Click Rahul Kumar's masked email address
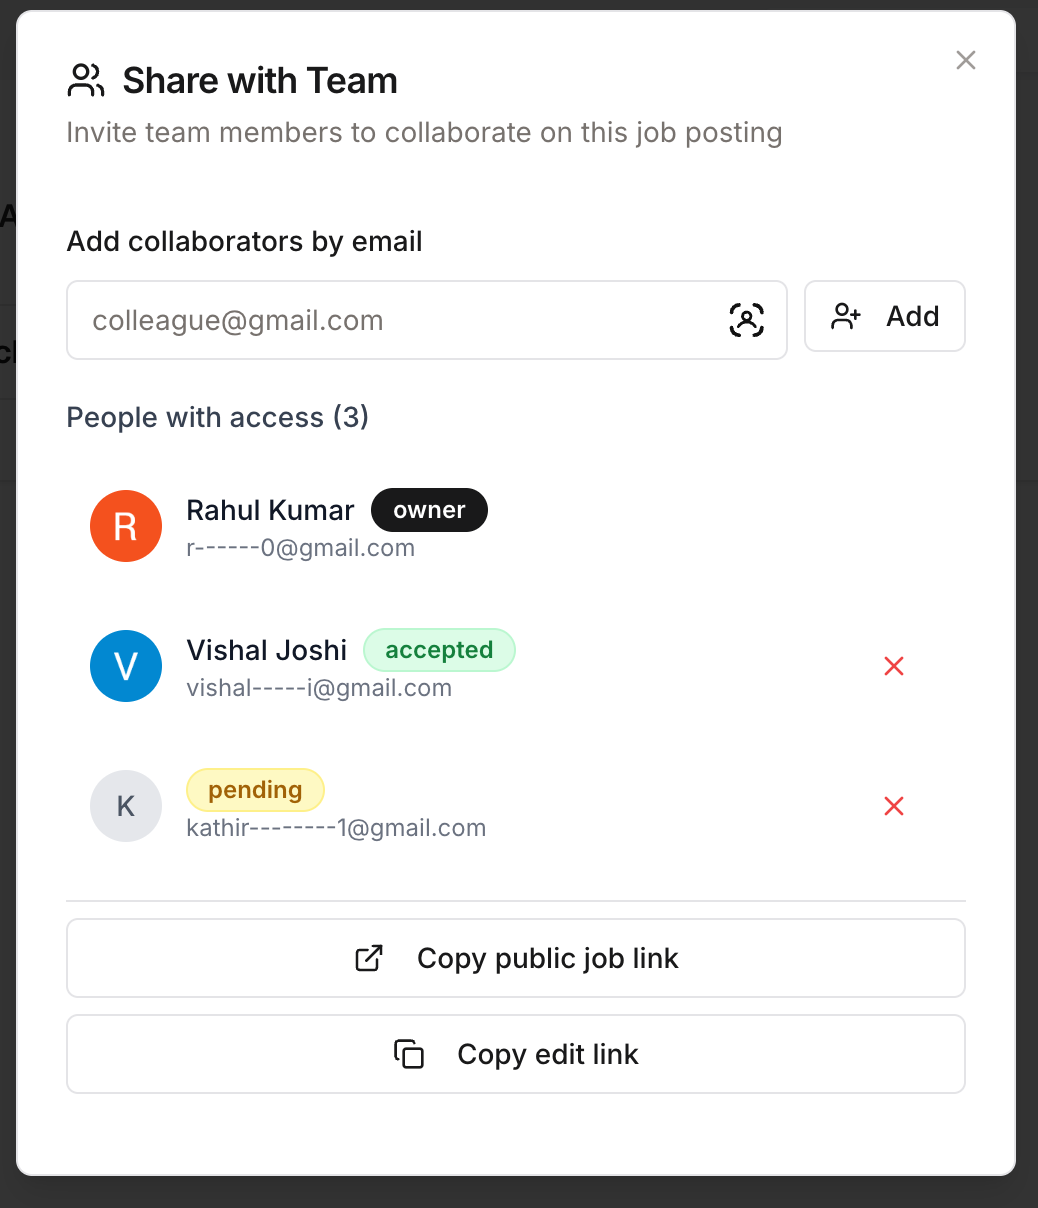Viewport: 1038px width, 1208px height. click(x=300, y=548)
